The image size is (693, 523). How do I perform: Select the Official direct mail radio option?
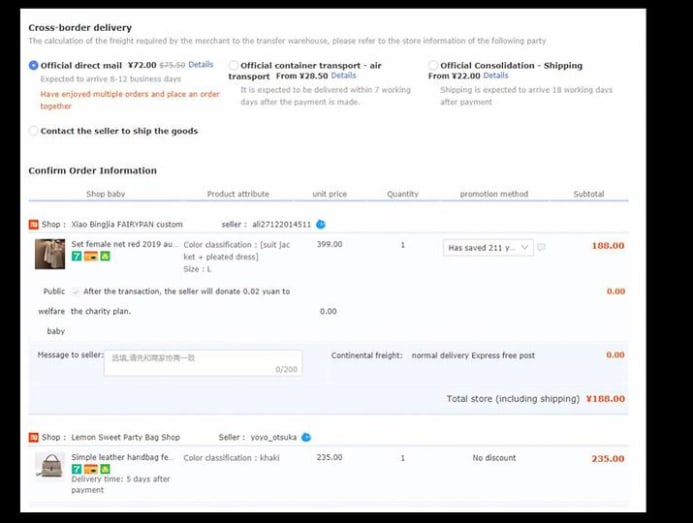tap(33, 65)
